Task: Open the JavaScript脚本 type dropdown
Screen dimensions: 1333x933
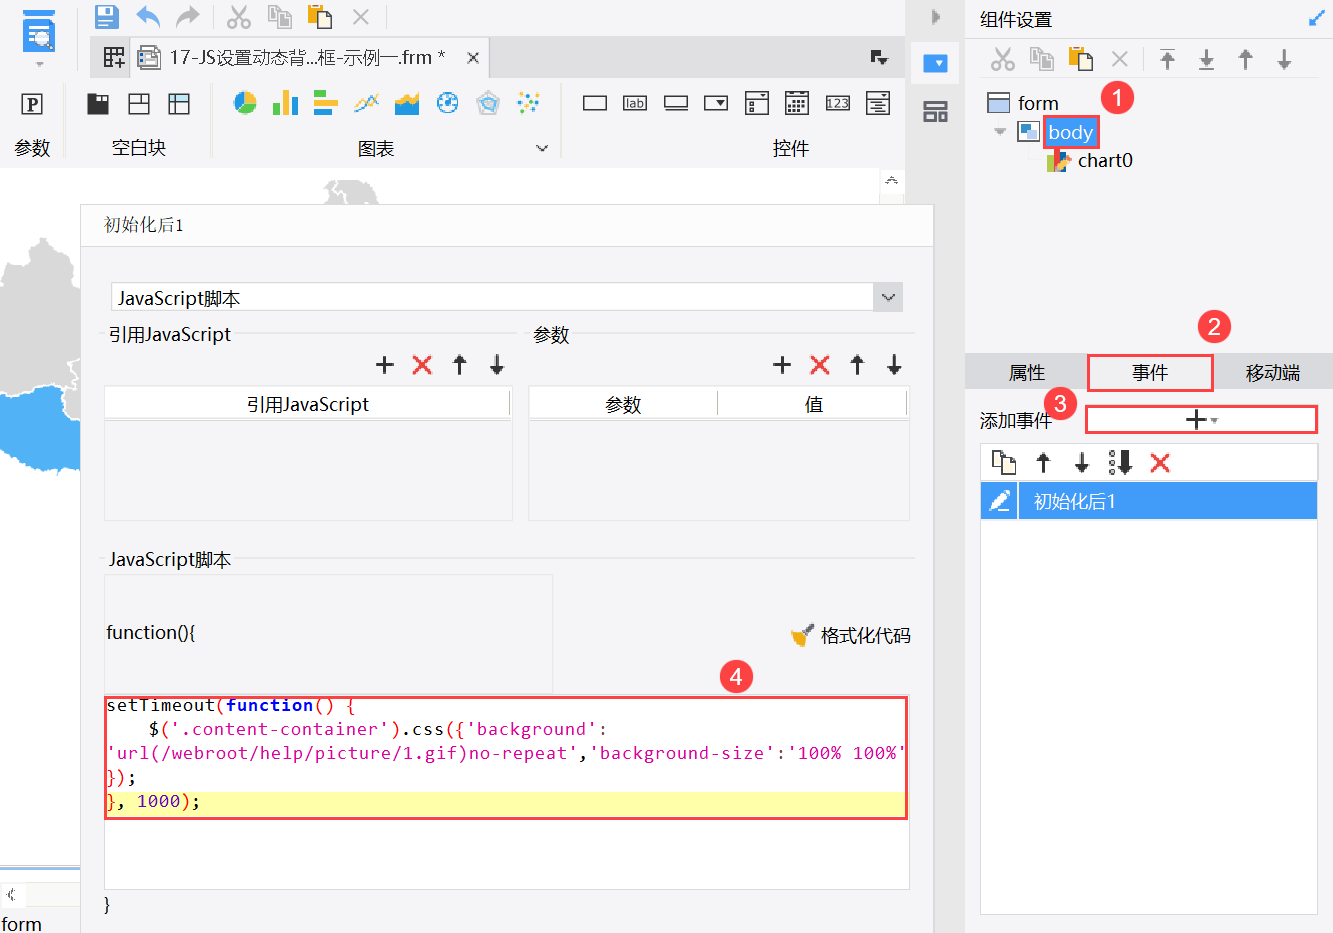Action: click(888, 297)
